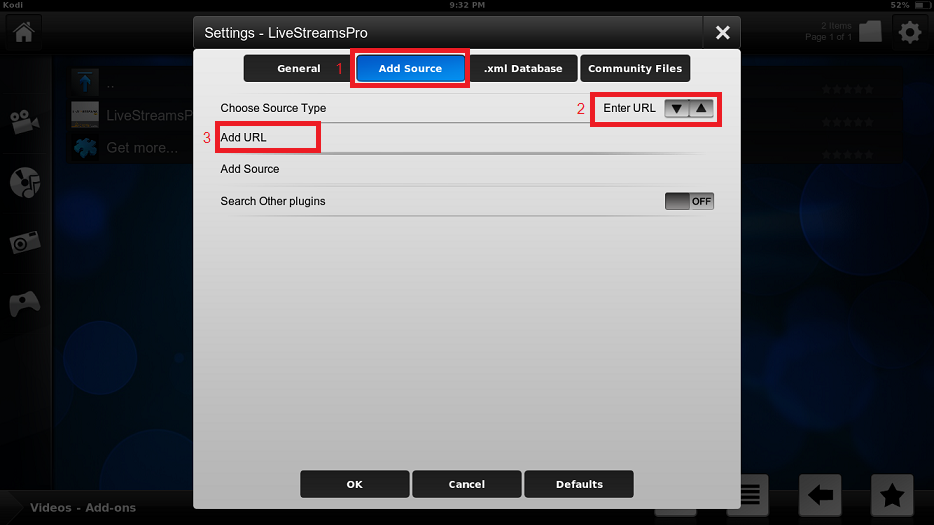Select the LiveStreamsPro add-on thumbnail
The height and width of the screenshot is (525, 934).
point(85,115)
